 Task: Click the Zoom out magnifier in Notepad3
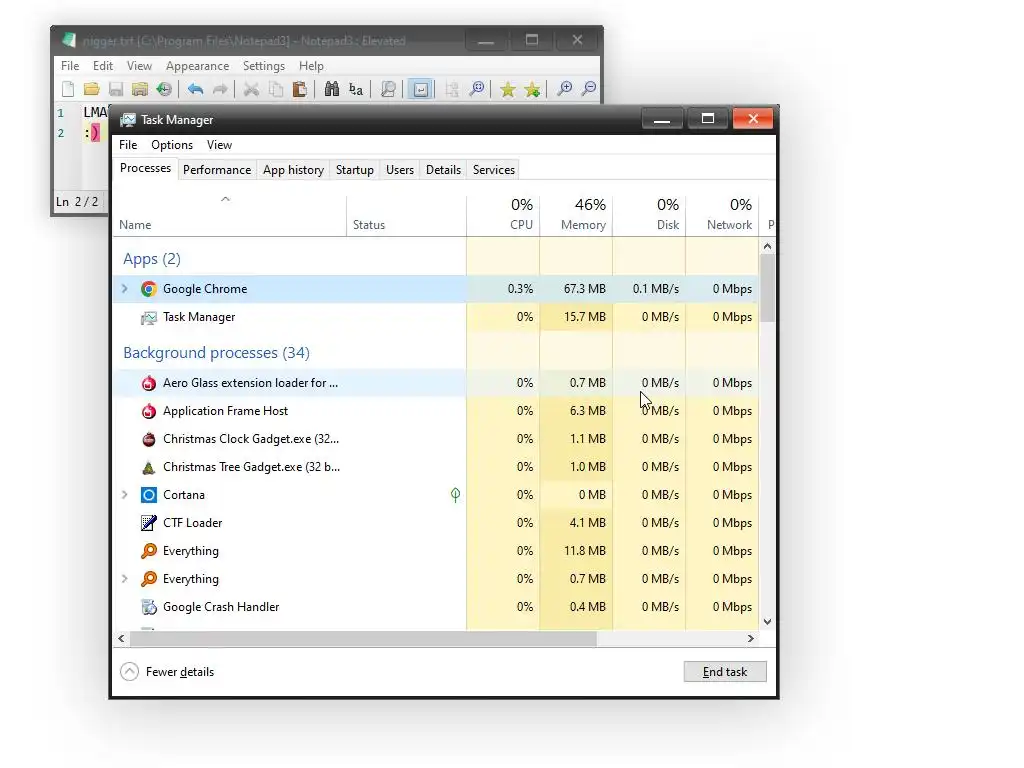tap(589, 89)
